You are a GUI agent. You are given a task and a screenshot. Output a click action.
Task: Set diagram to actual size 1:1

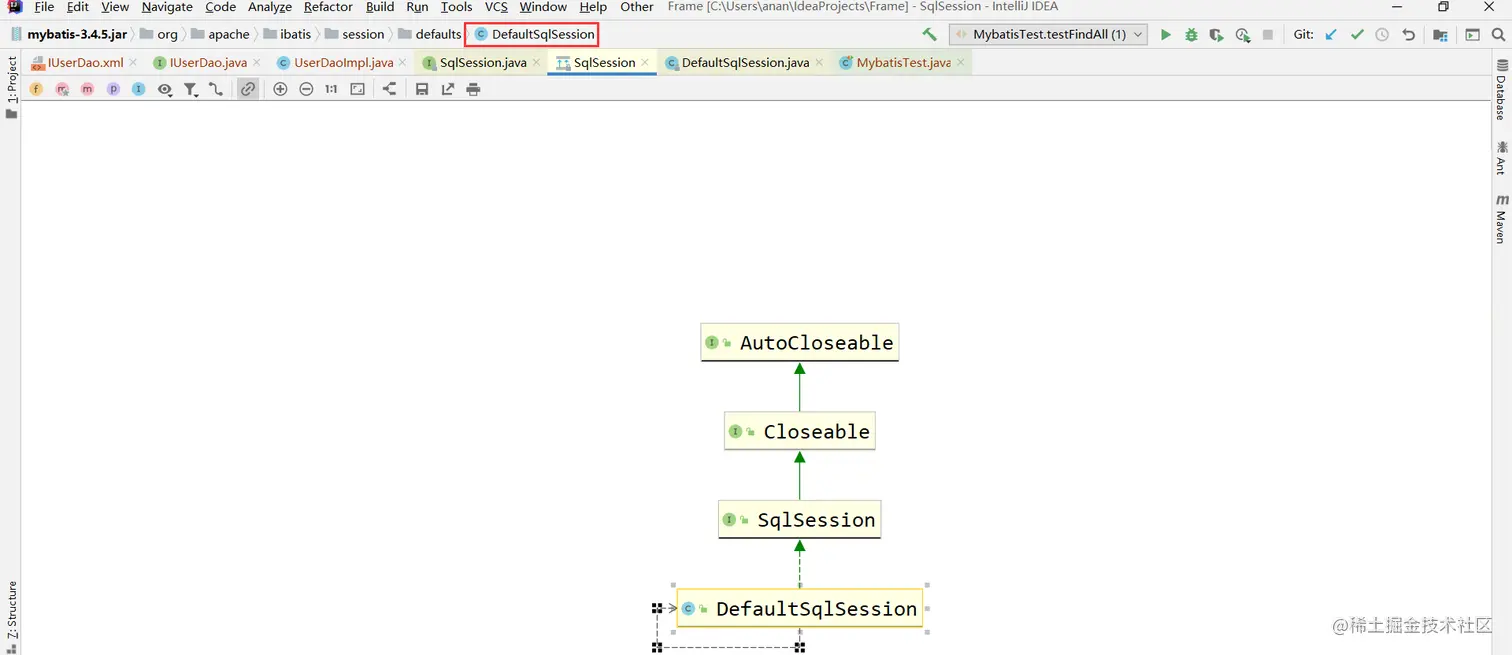point(331,89)
